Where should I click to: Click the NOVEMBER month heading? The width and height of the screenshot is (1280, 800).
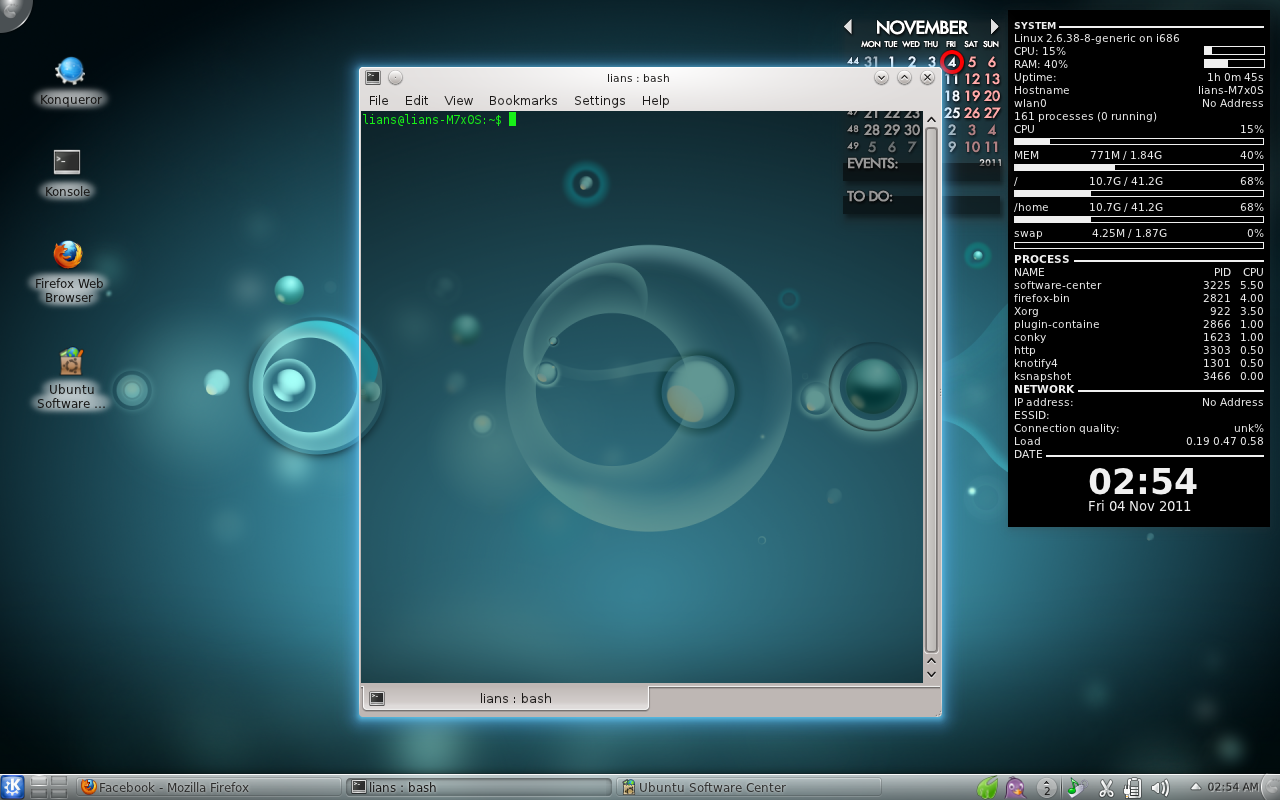click(x=921, y=28)
